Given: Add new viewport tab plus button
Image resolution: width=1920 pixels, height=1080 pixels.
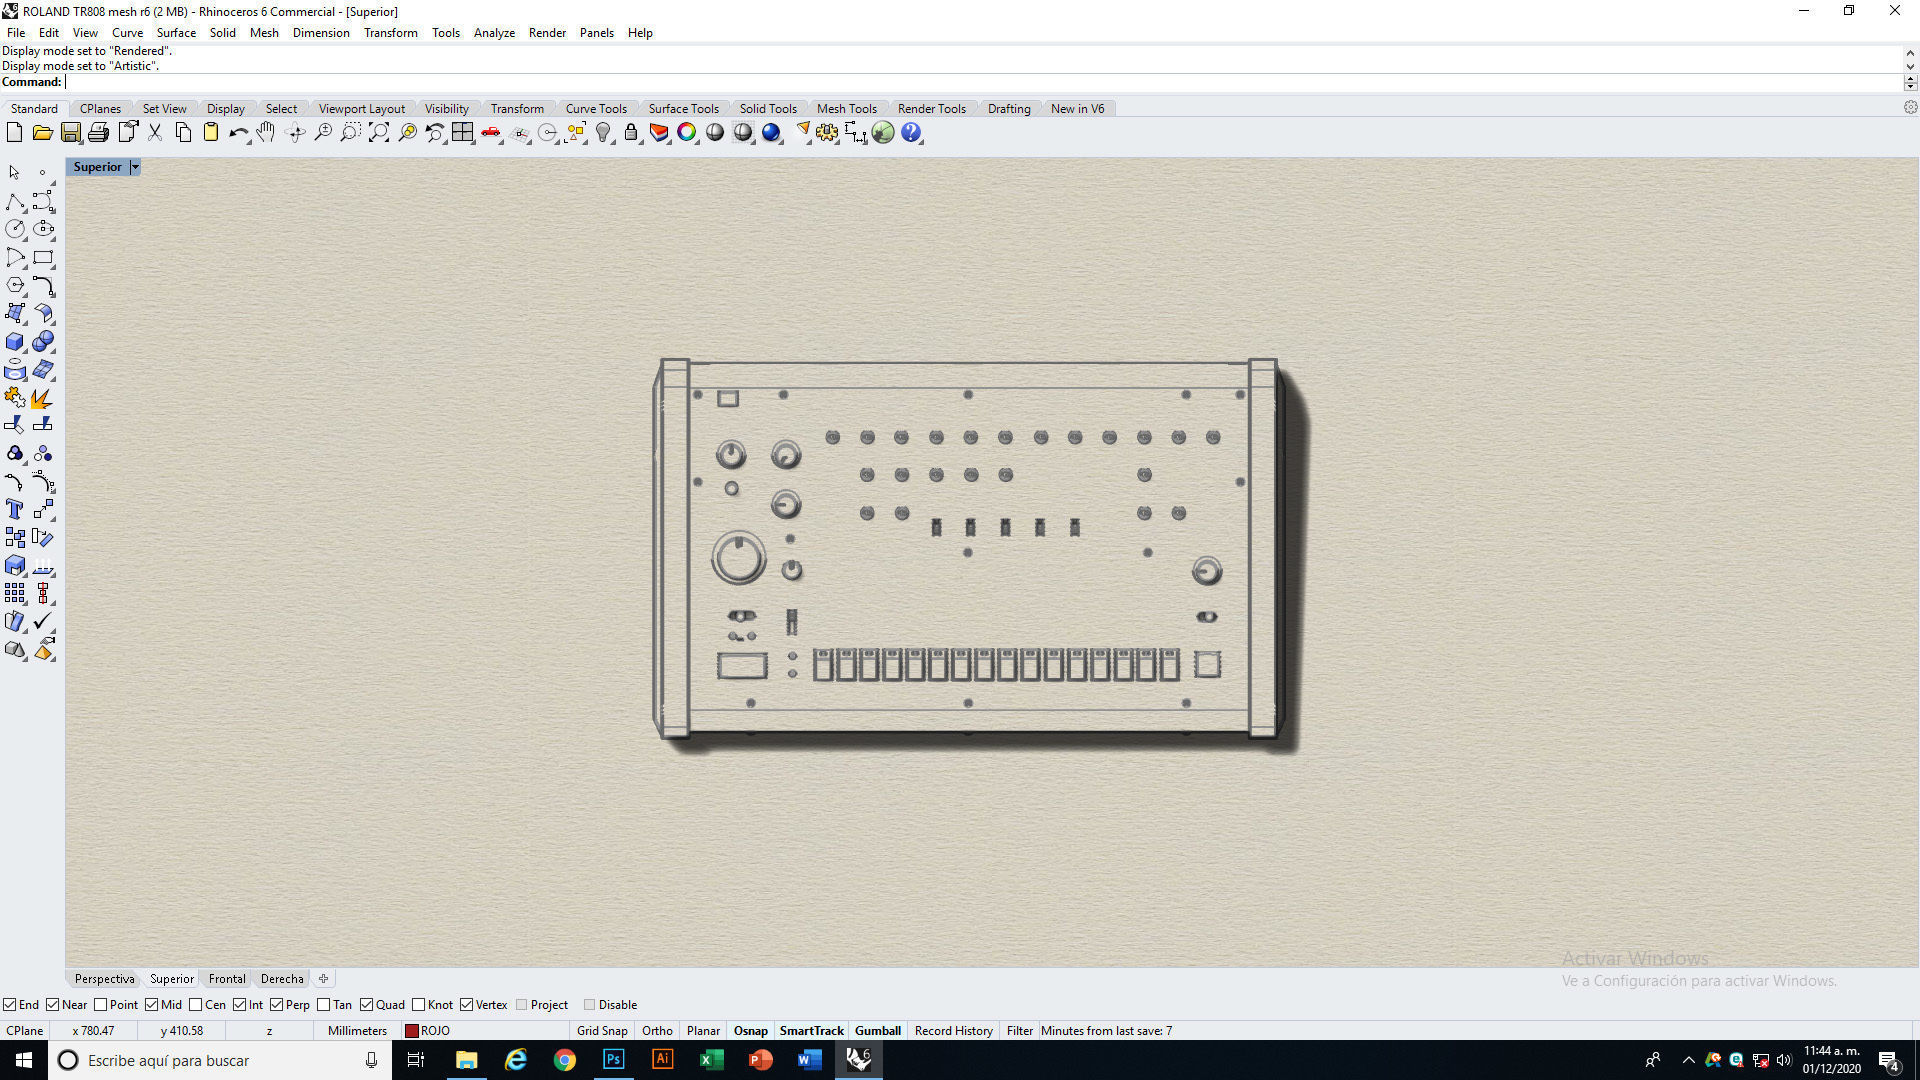Looking at the screenshot, I should [x=323, y=979].
